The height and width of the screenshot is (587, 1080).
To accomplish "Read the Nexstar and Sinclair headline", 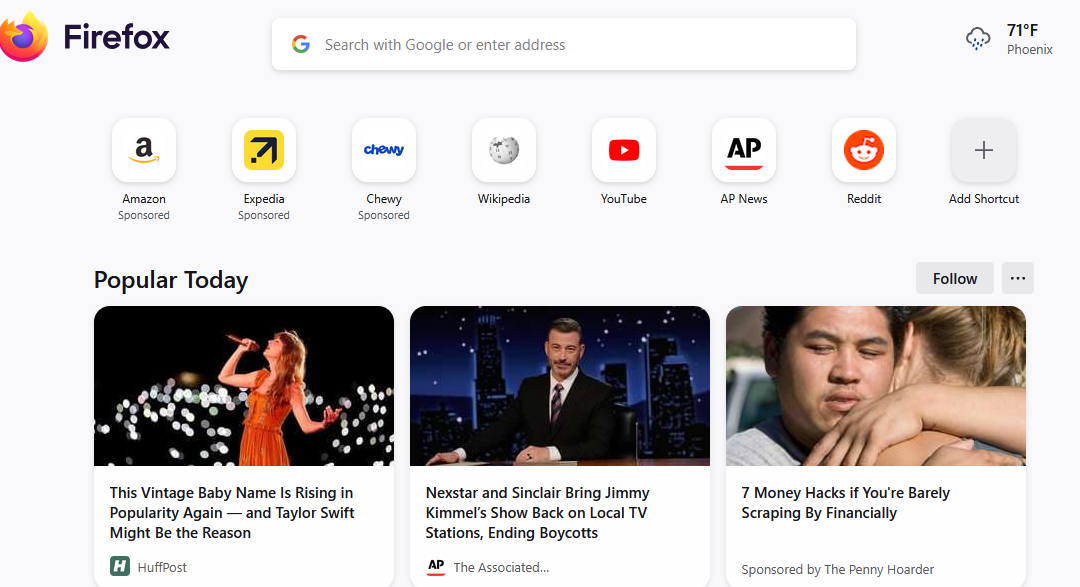I will 537,513.
